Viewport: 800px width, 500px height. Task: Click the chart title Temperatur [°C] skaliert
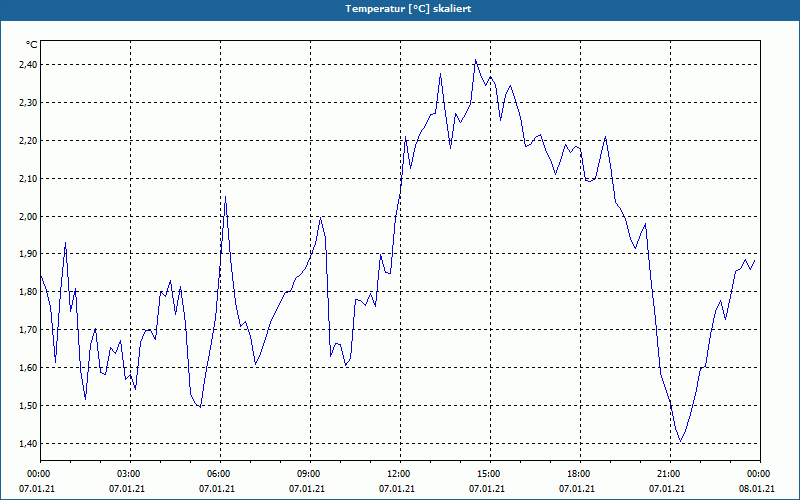tap(408, 9)
